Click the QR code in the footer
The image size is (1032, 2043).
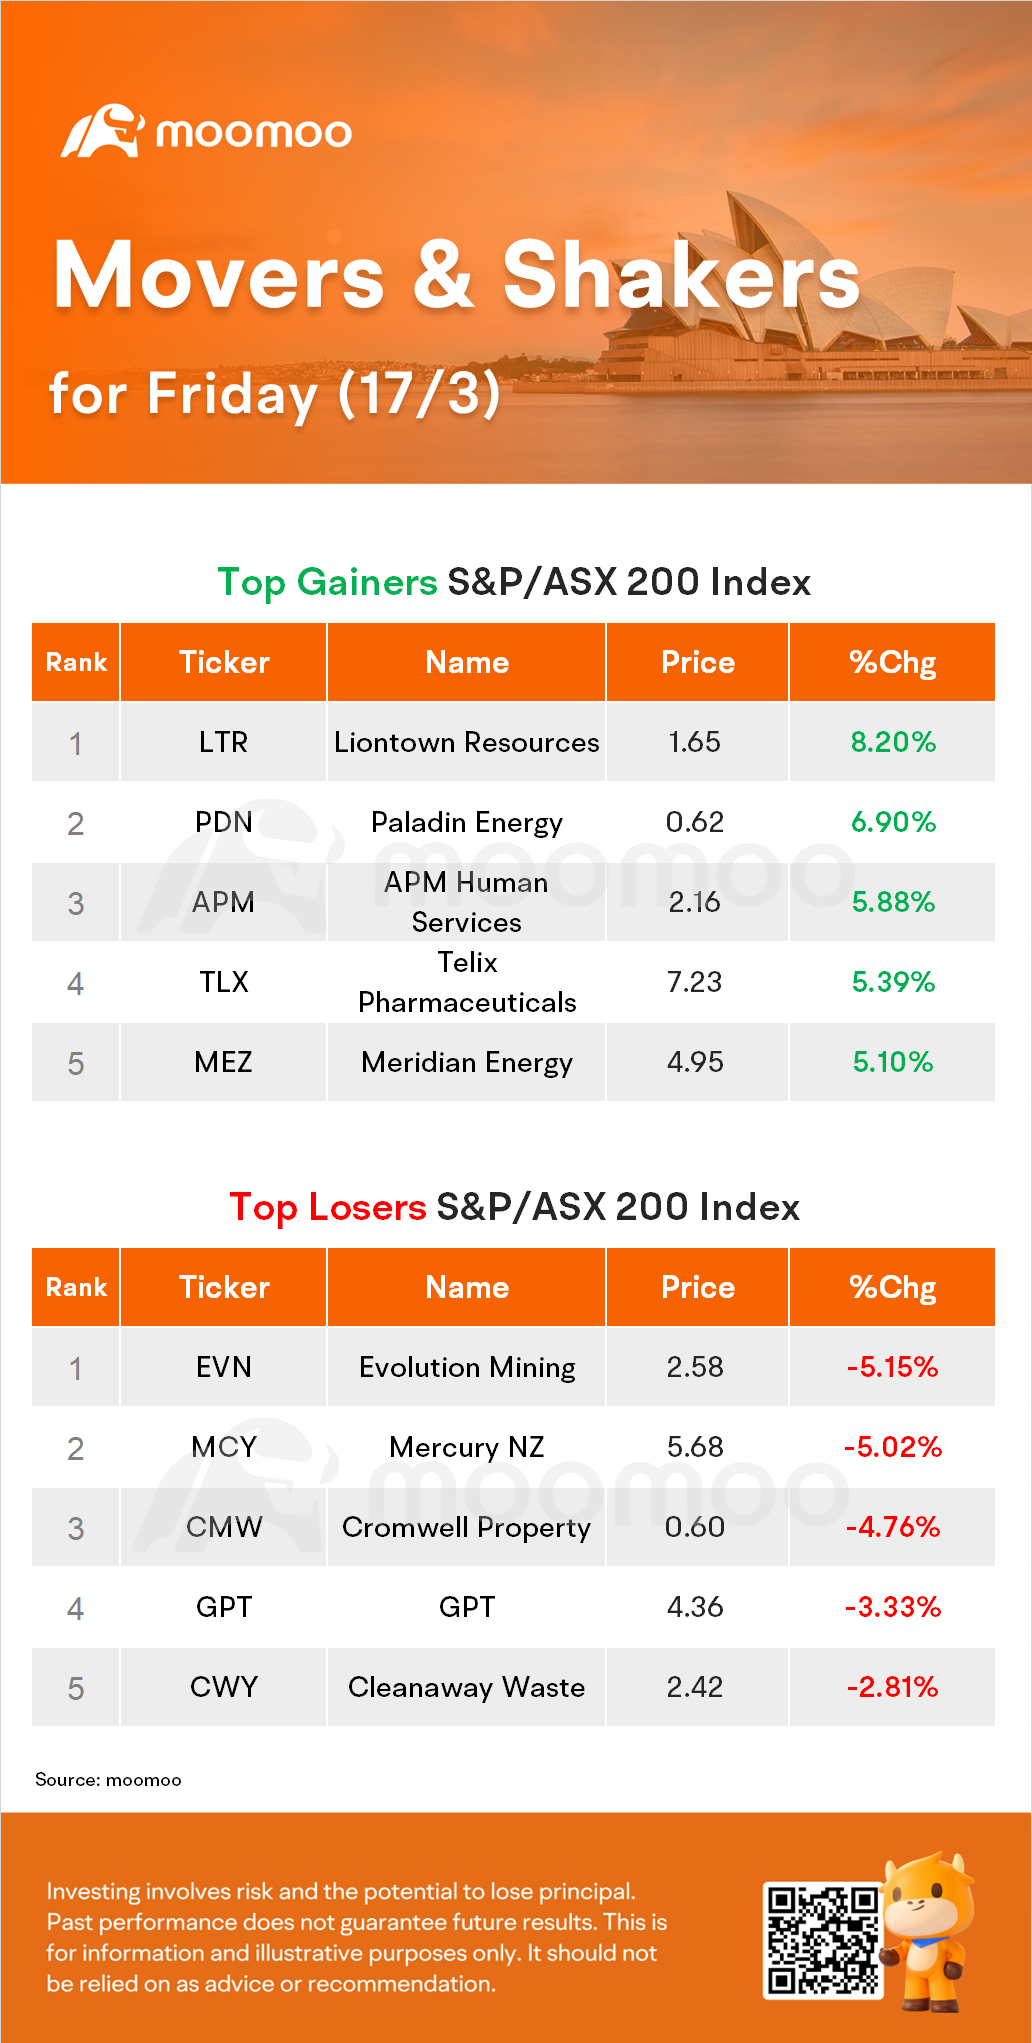pos(822,1940)
